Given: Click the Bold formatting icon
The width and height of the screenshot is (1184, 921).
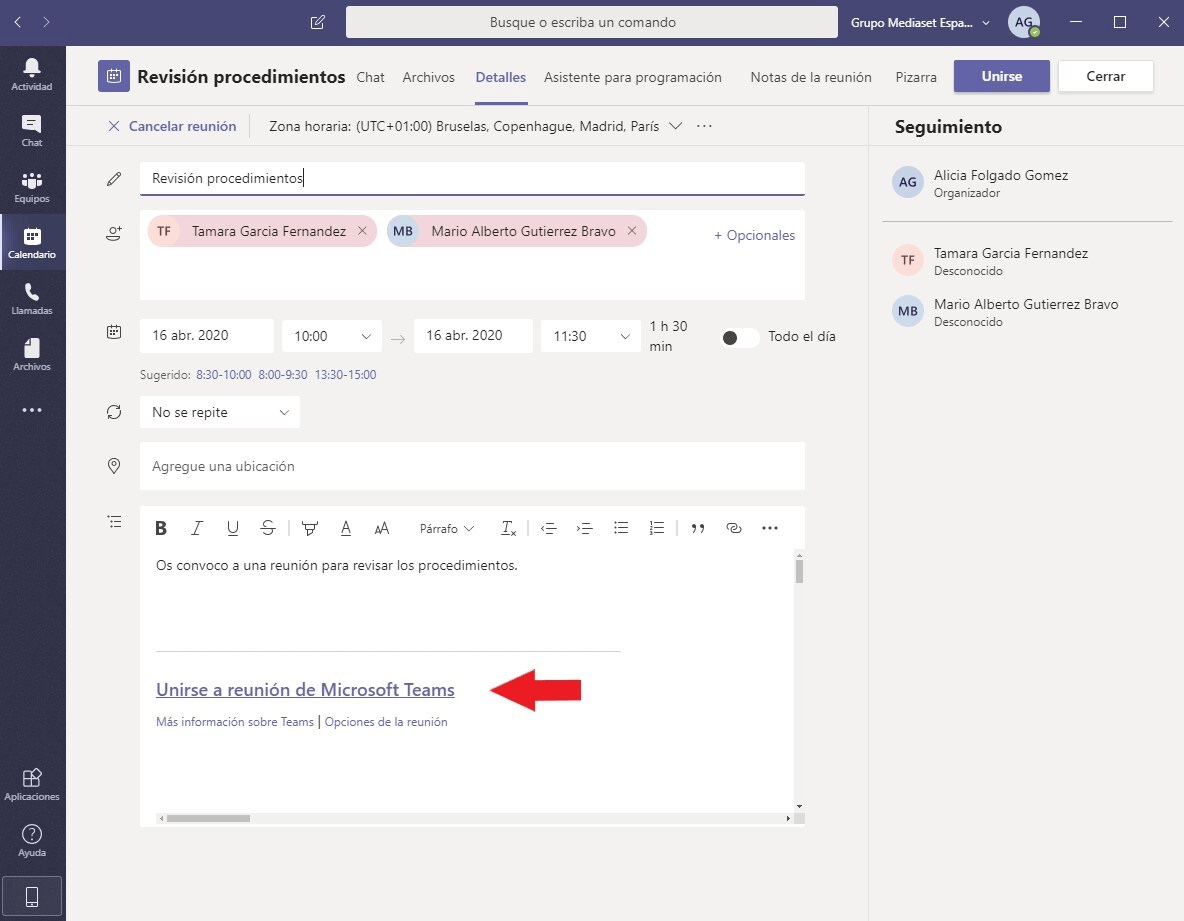Looking at the screenshot, I should (161, 528).
